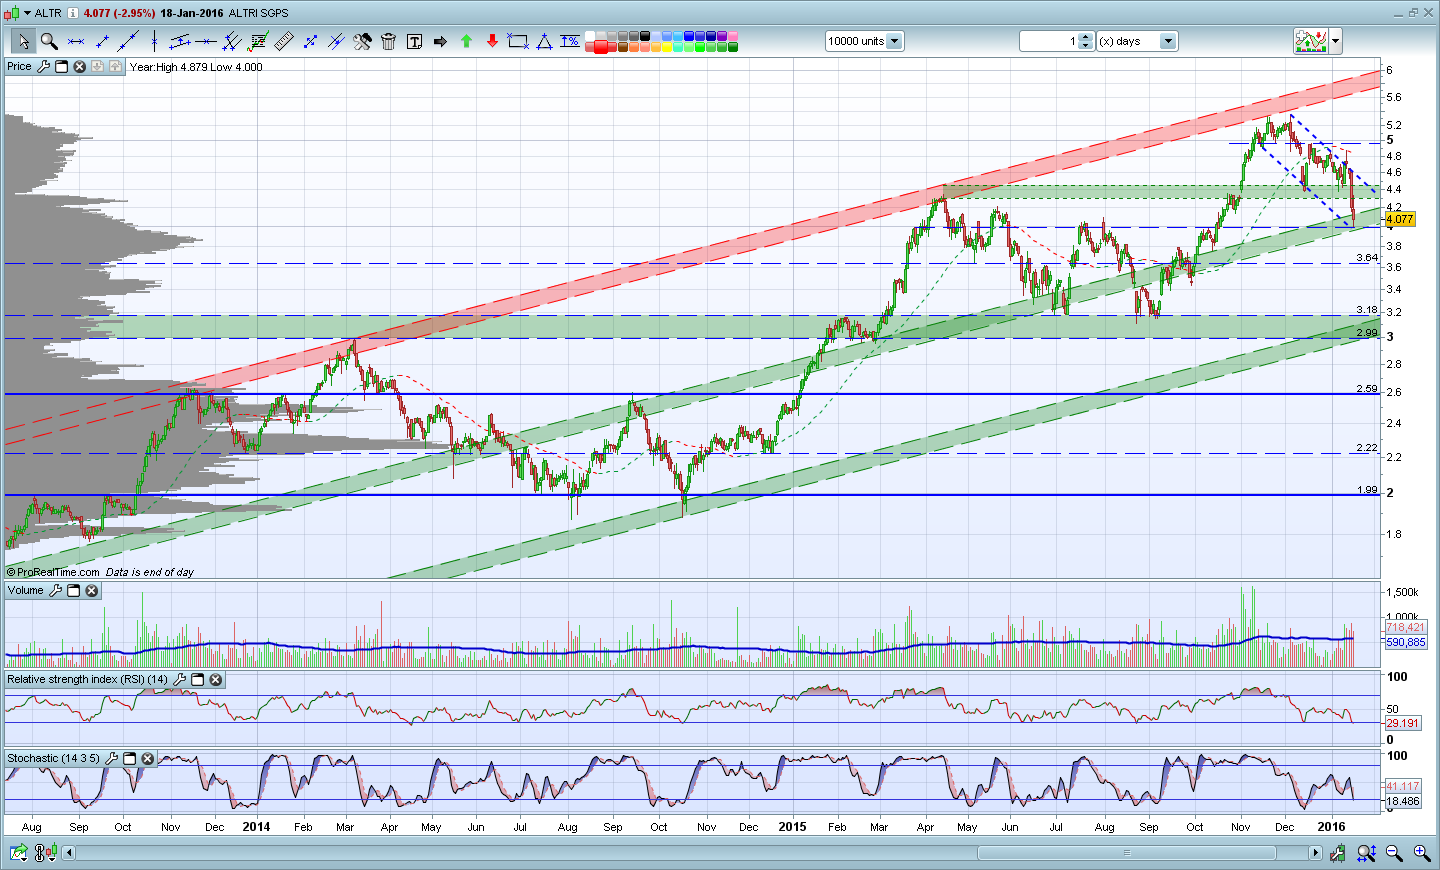Image resolution: width=1440 pixels, height=870 pixels.
Task: Click the ALTR ticker symbol
Action: click(48, 13)
